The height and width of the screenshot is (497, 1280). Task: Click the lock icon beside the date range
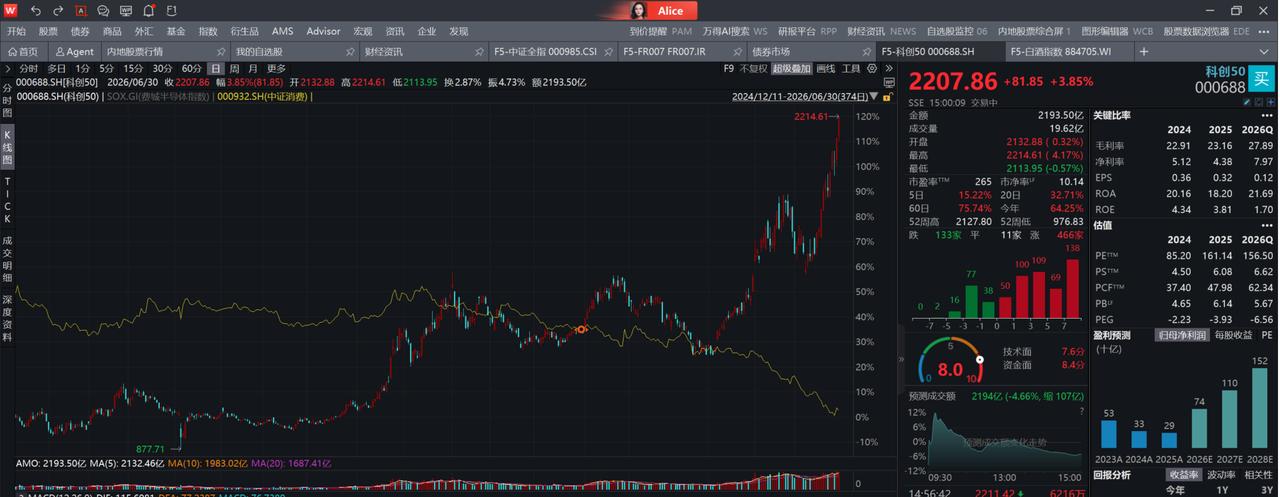[886, 97]
